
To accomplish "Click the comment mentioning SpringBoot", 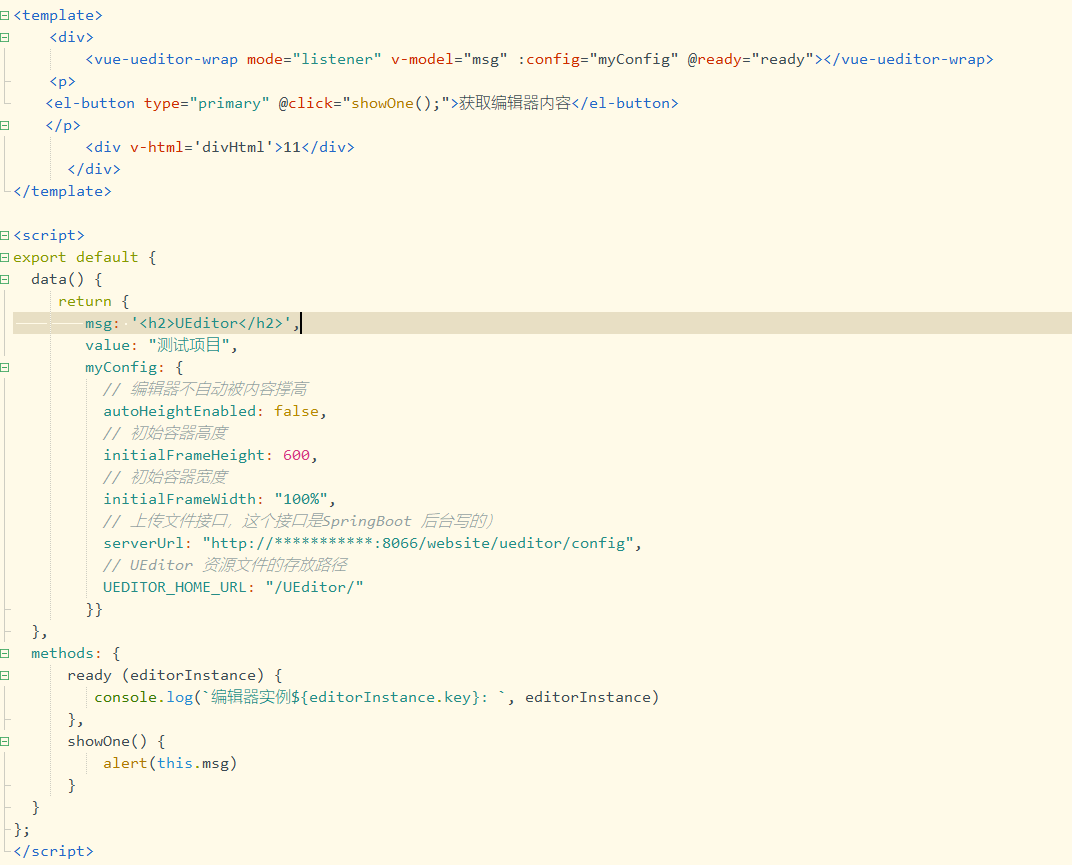I will [298, 521].
